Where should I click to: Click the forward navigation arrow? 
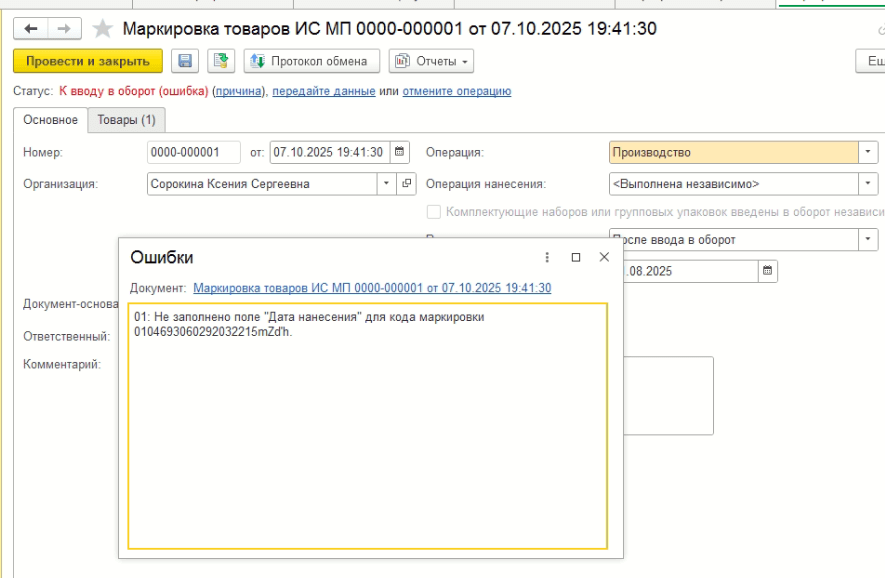(x=63, y=29)
